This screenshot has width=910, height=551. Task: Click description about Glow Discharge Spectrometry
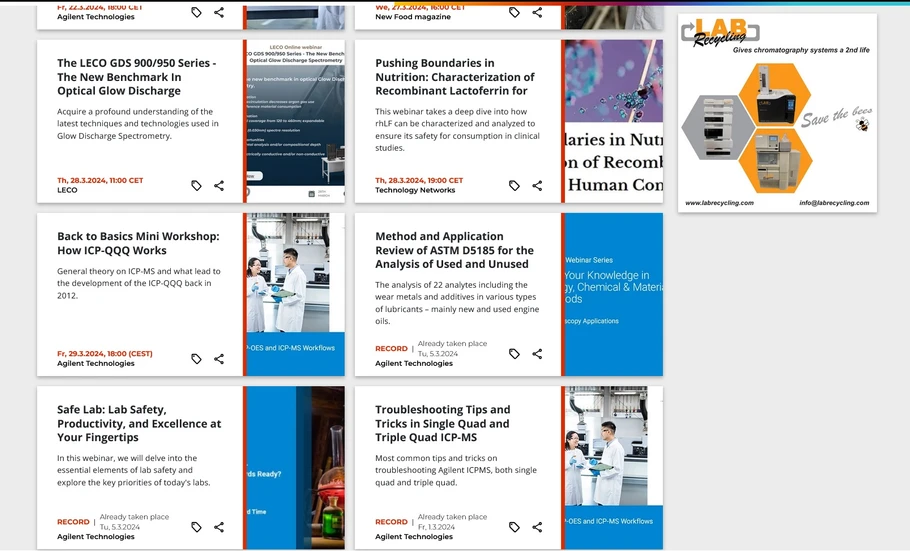[x=138, y=124]
